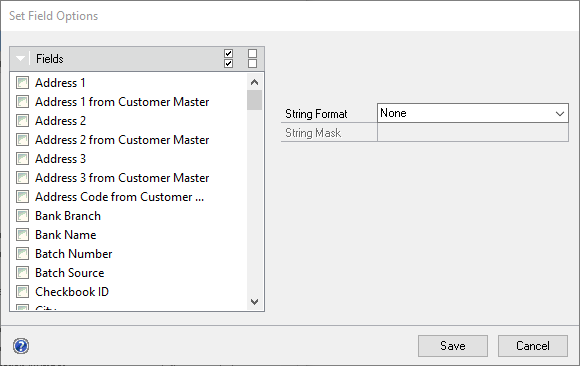This screenshot has width=580, height=366.
Task: Check the Address 2 checkbox
Action: pos(23,121)
